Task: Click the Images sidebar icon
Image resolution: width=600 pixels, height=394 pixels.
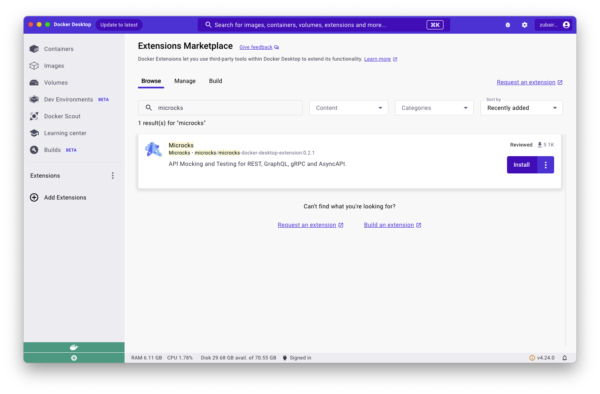Action: [x=34, y=66]
